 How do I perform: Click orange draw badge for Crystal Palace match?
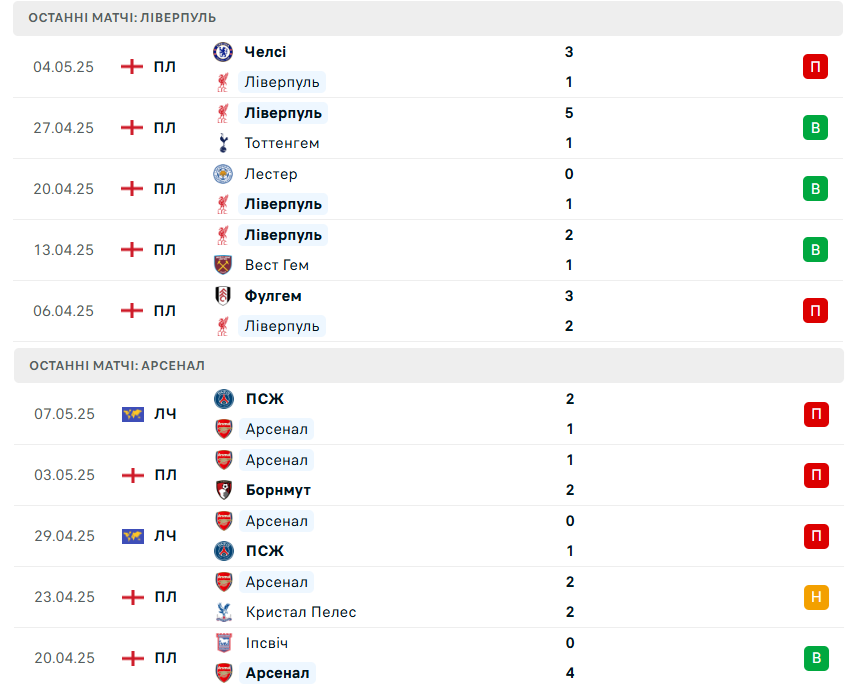point(816,597)
